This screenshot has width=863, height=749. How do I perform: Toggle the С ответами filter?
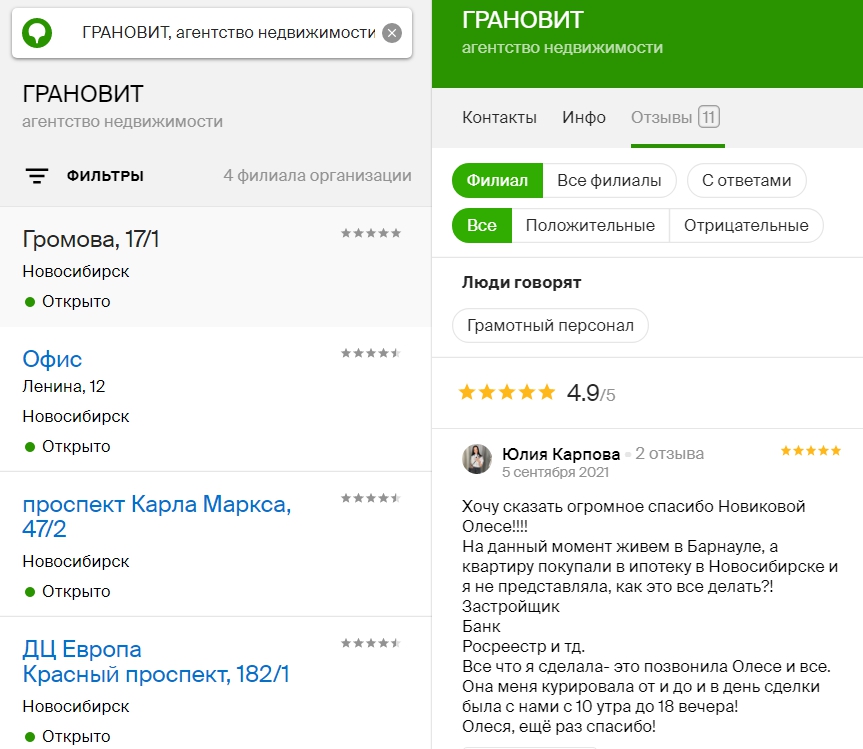(x=747, y=181)
